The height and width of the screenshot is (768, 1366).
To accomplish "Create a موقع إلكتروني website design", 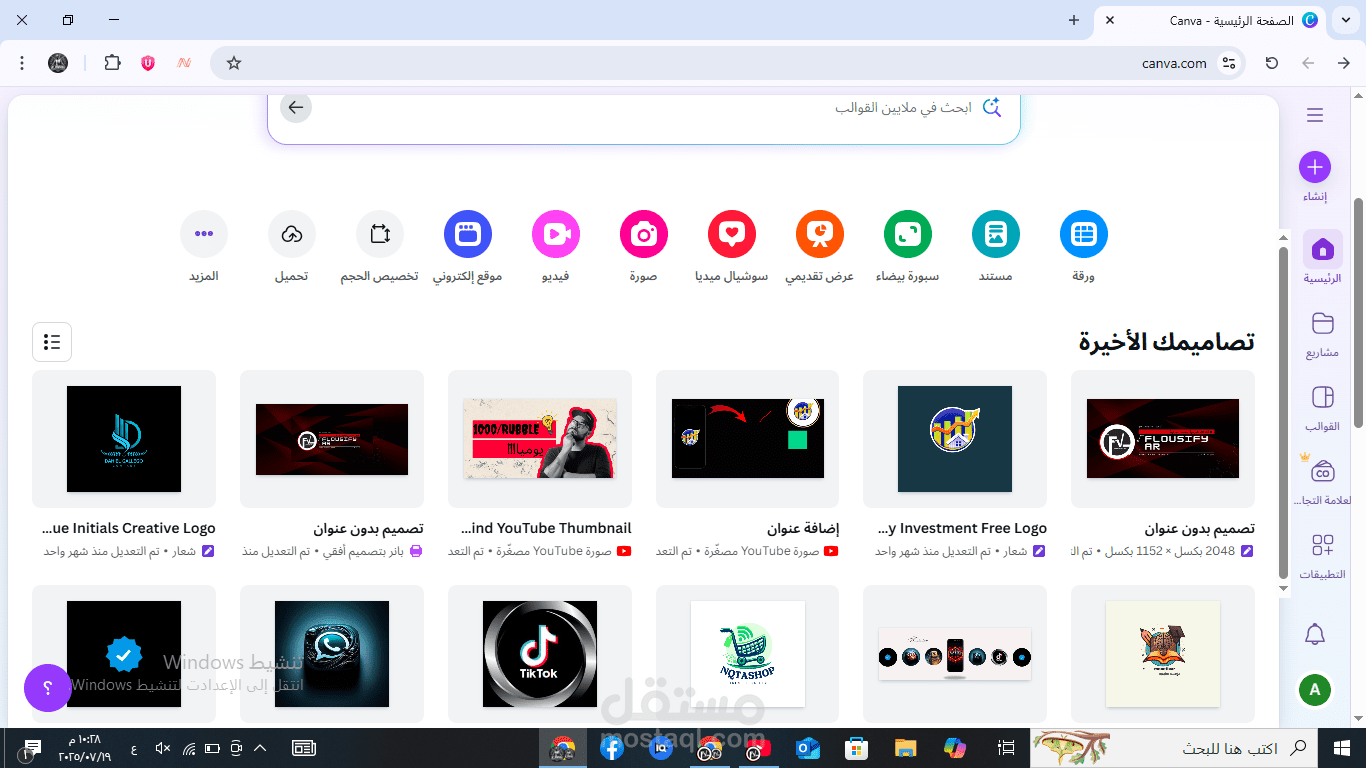I will tap(468, 235).
